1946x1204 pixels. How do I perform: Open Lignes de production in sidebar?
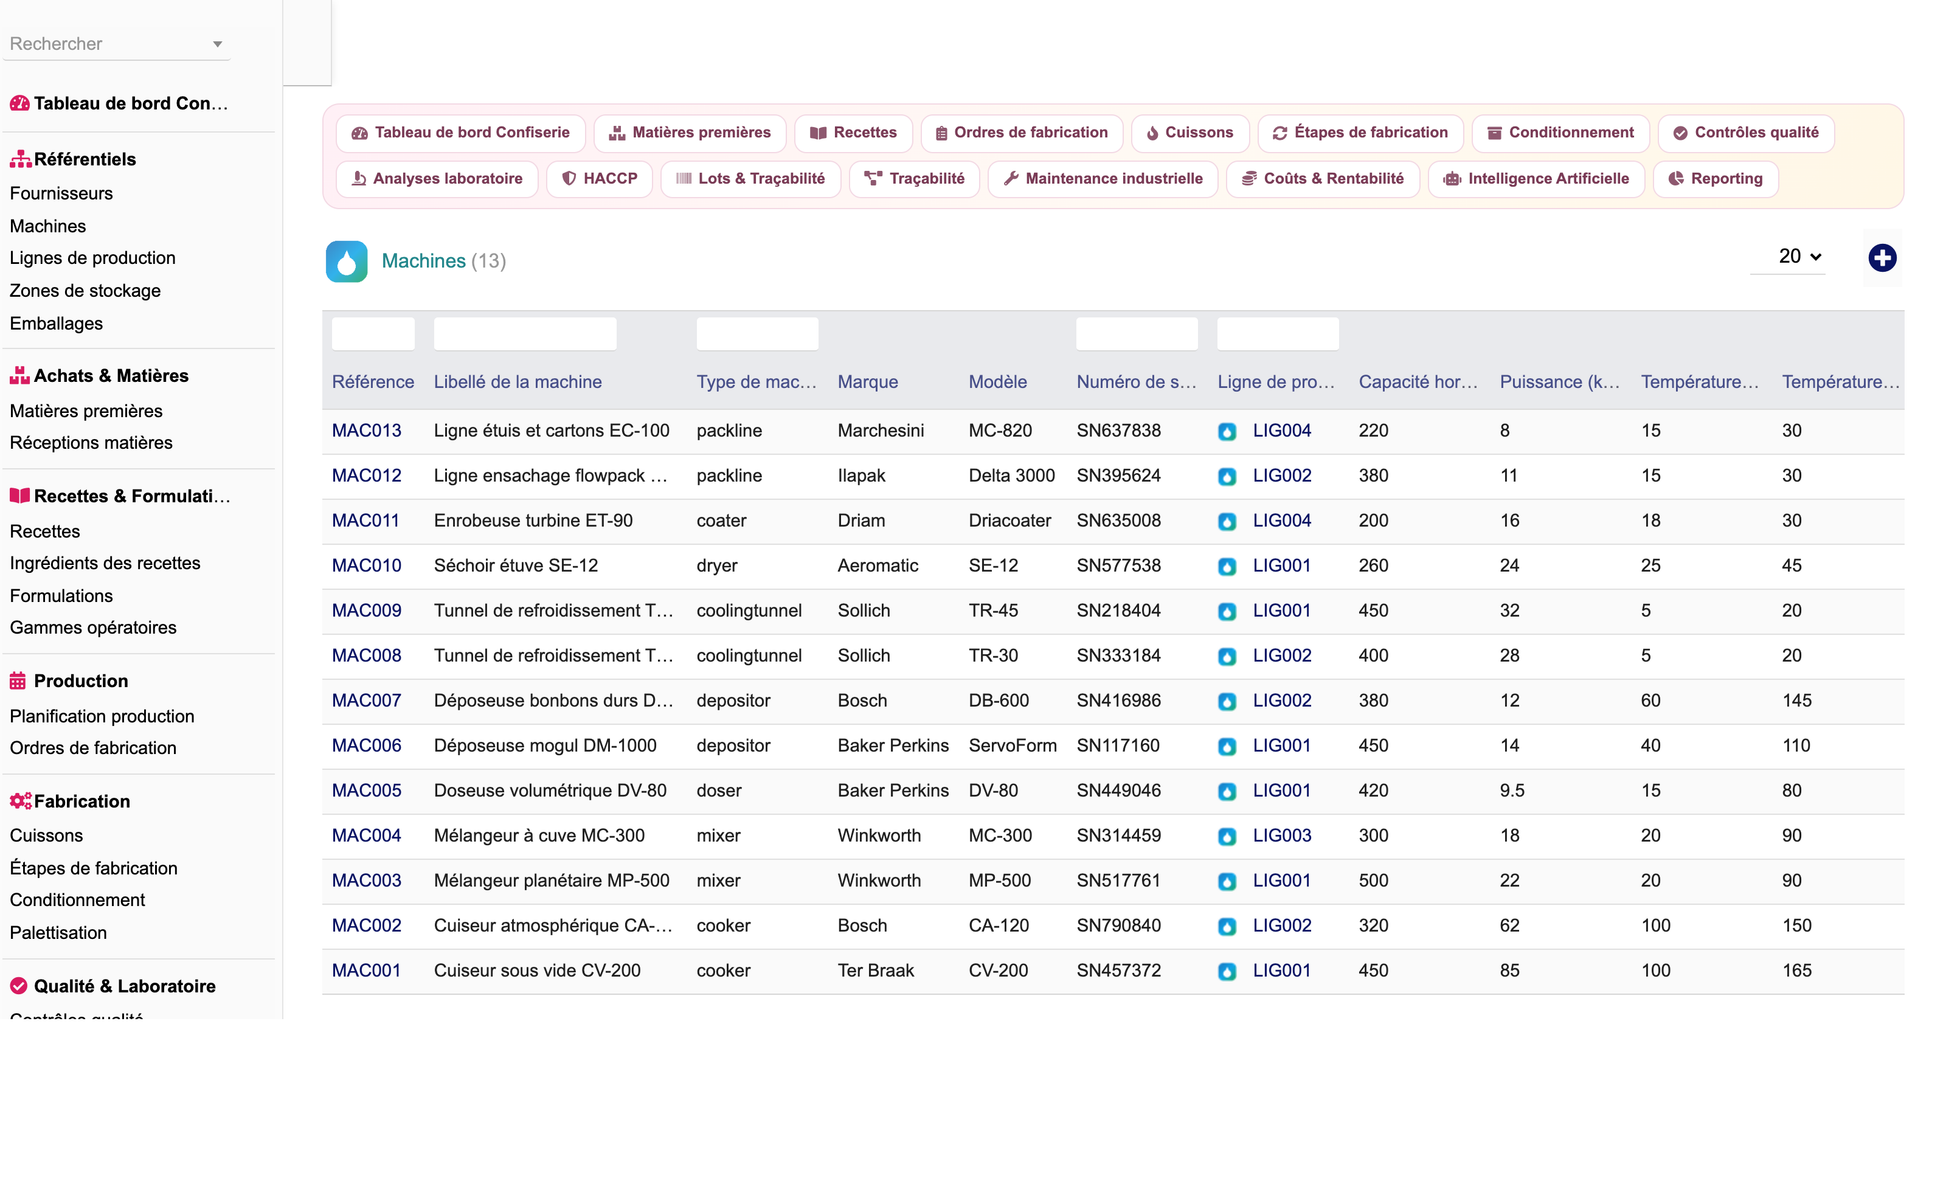tap(93, 258)
